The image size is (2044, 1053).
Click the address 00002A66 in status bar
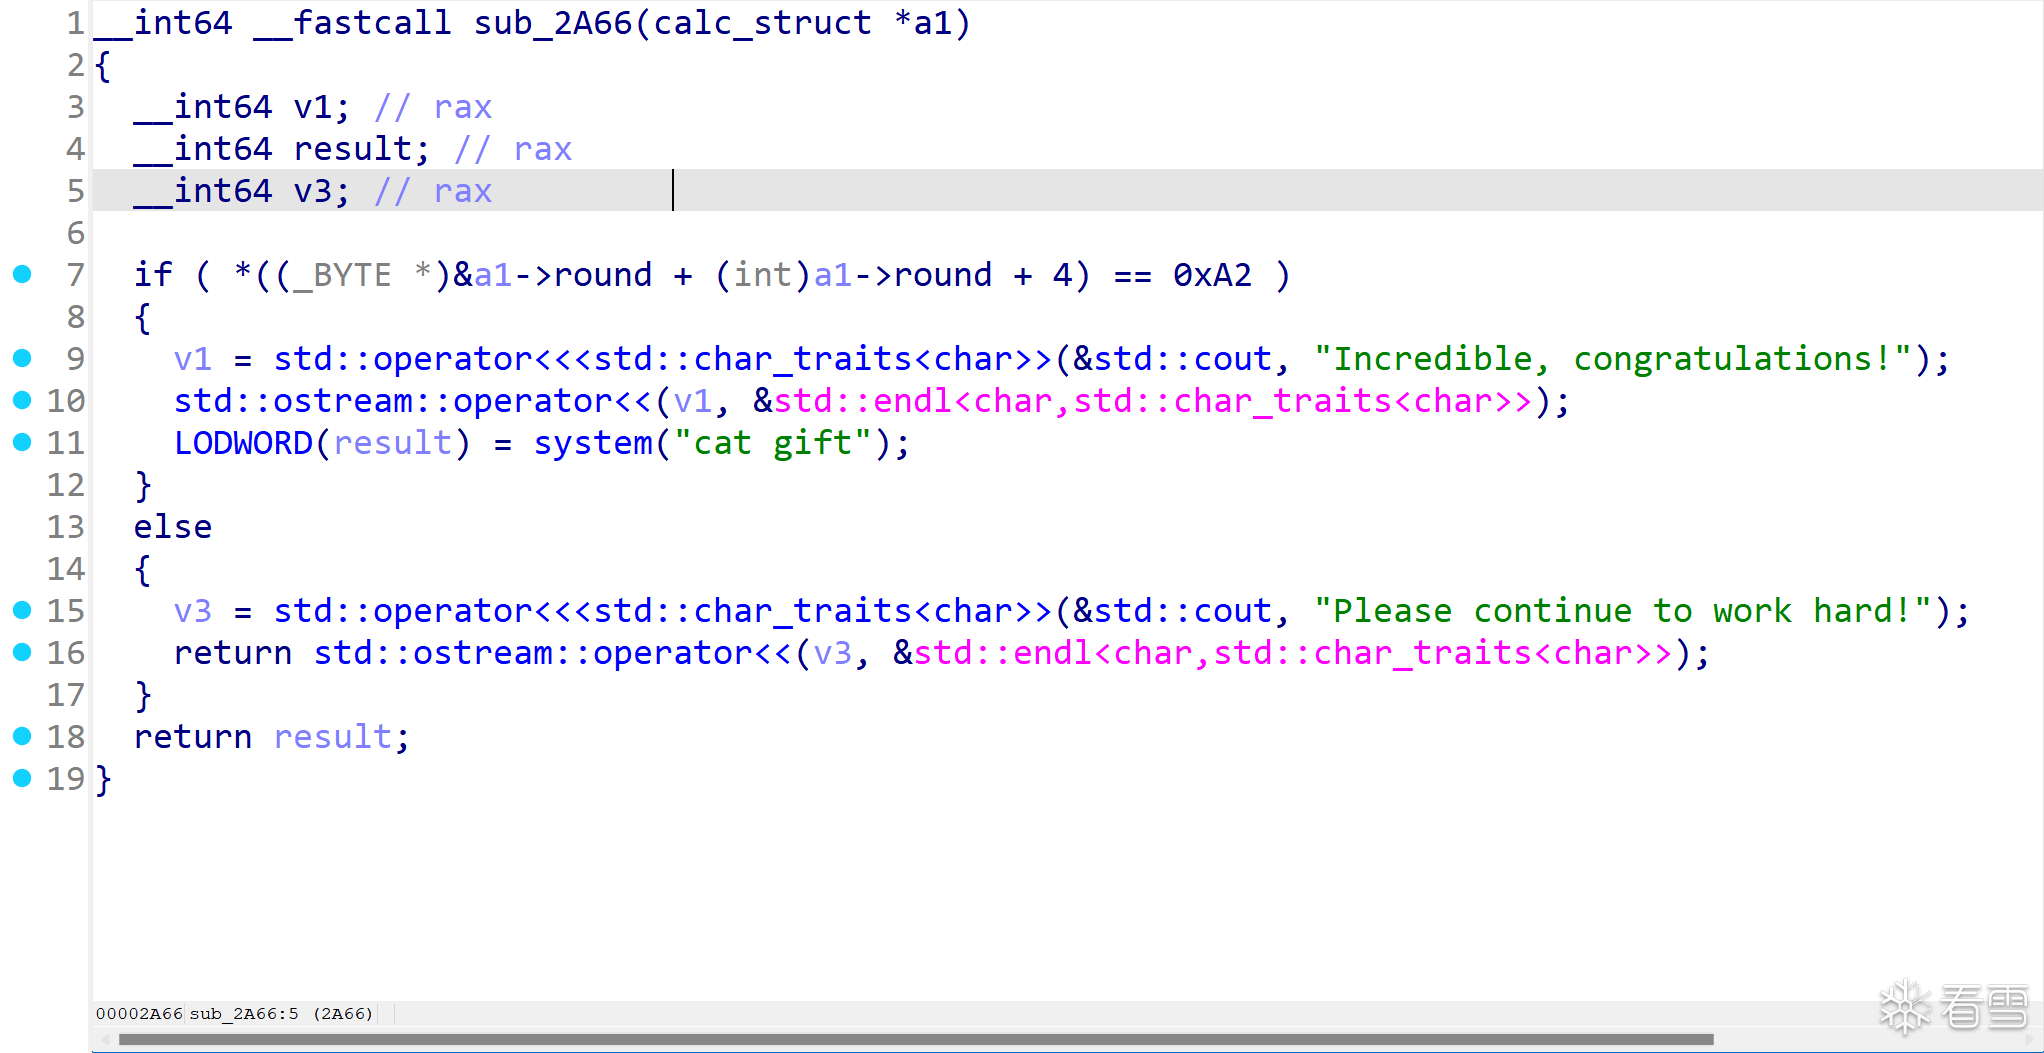coord(139,1013)
